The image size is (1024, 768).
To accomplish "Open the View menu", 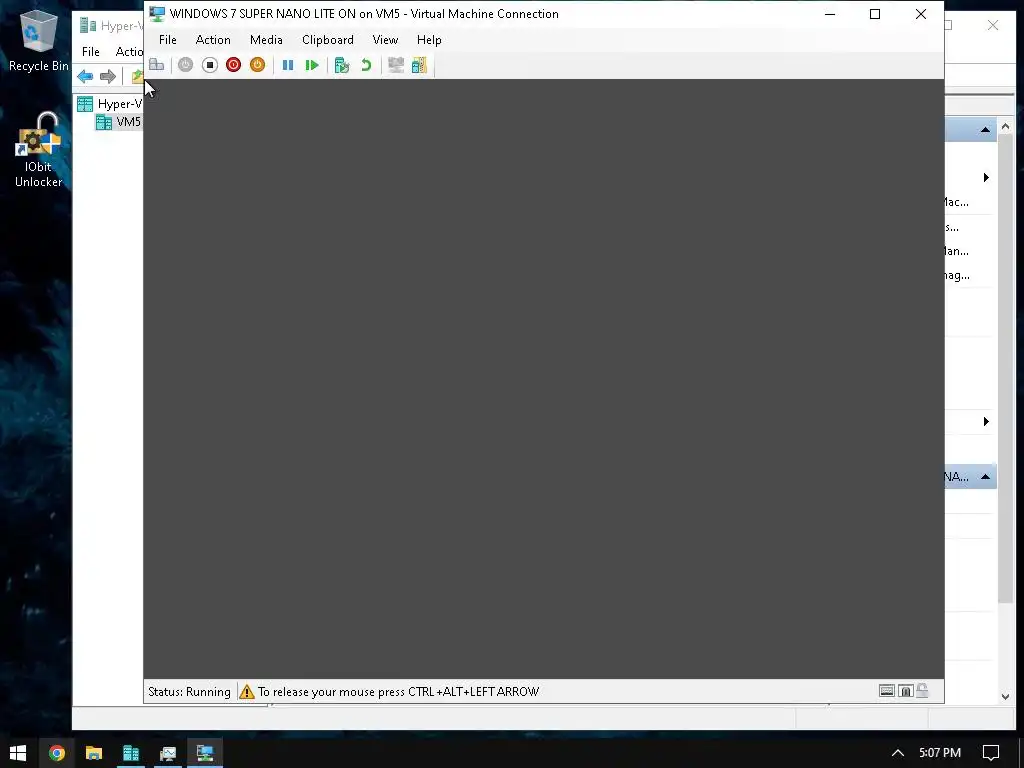I will tap(385, 40).
